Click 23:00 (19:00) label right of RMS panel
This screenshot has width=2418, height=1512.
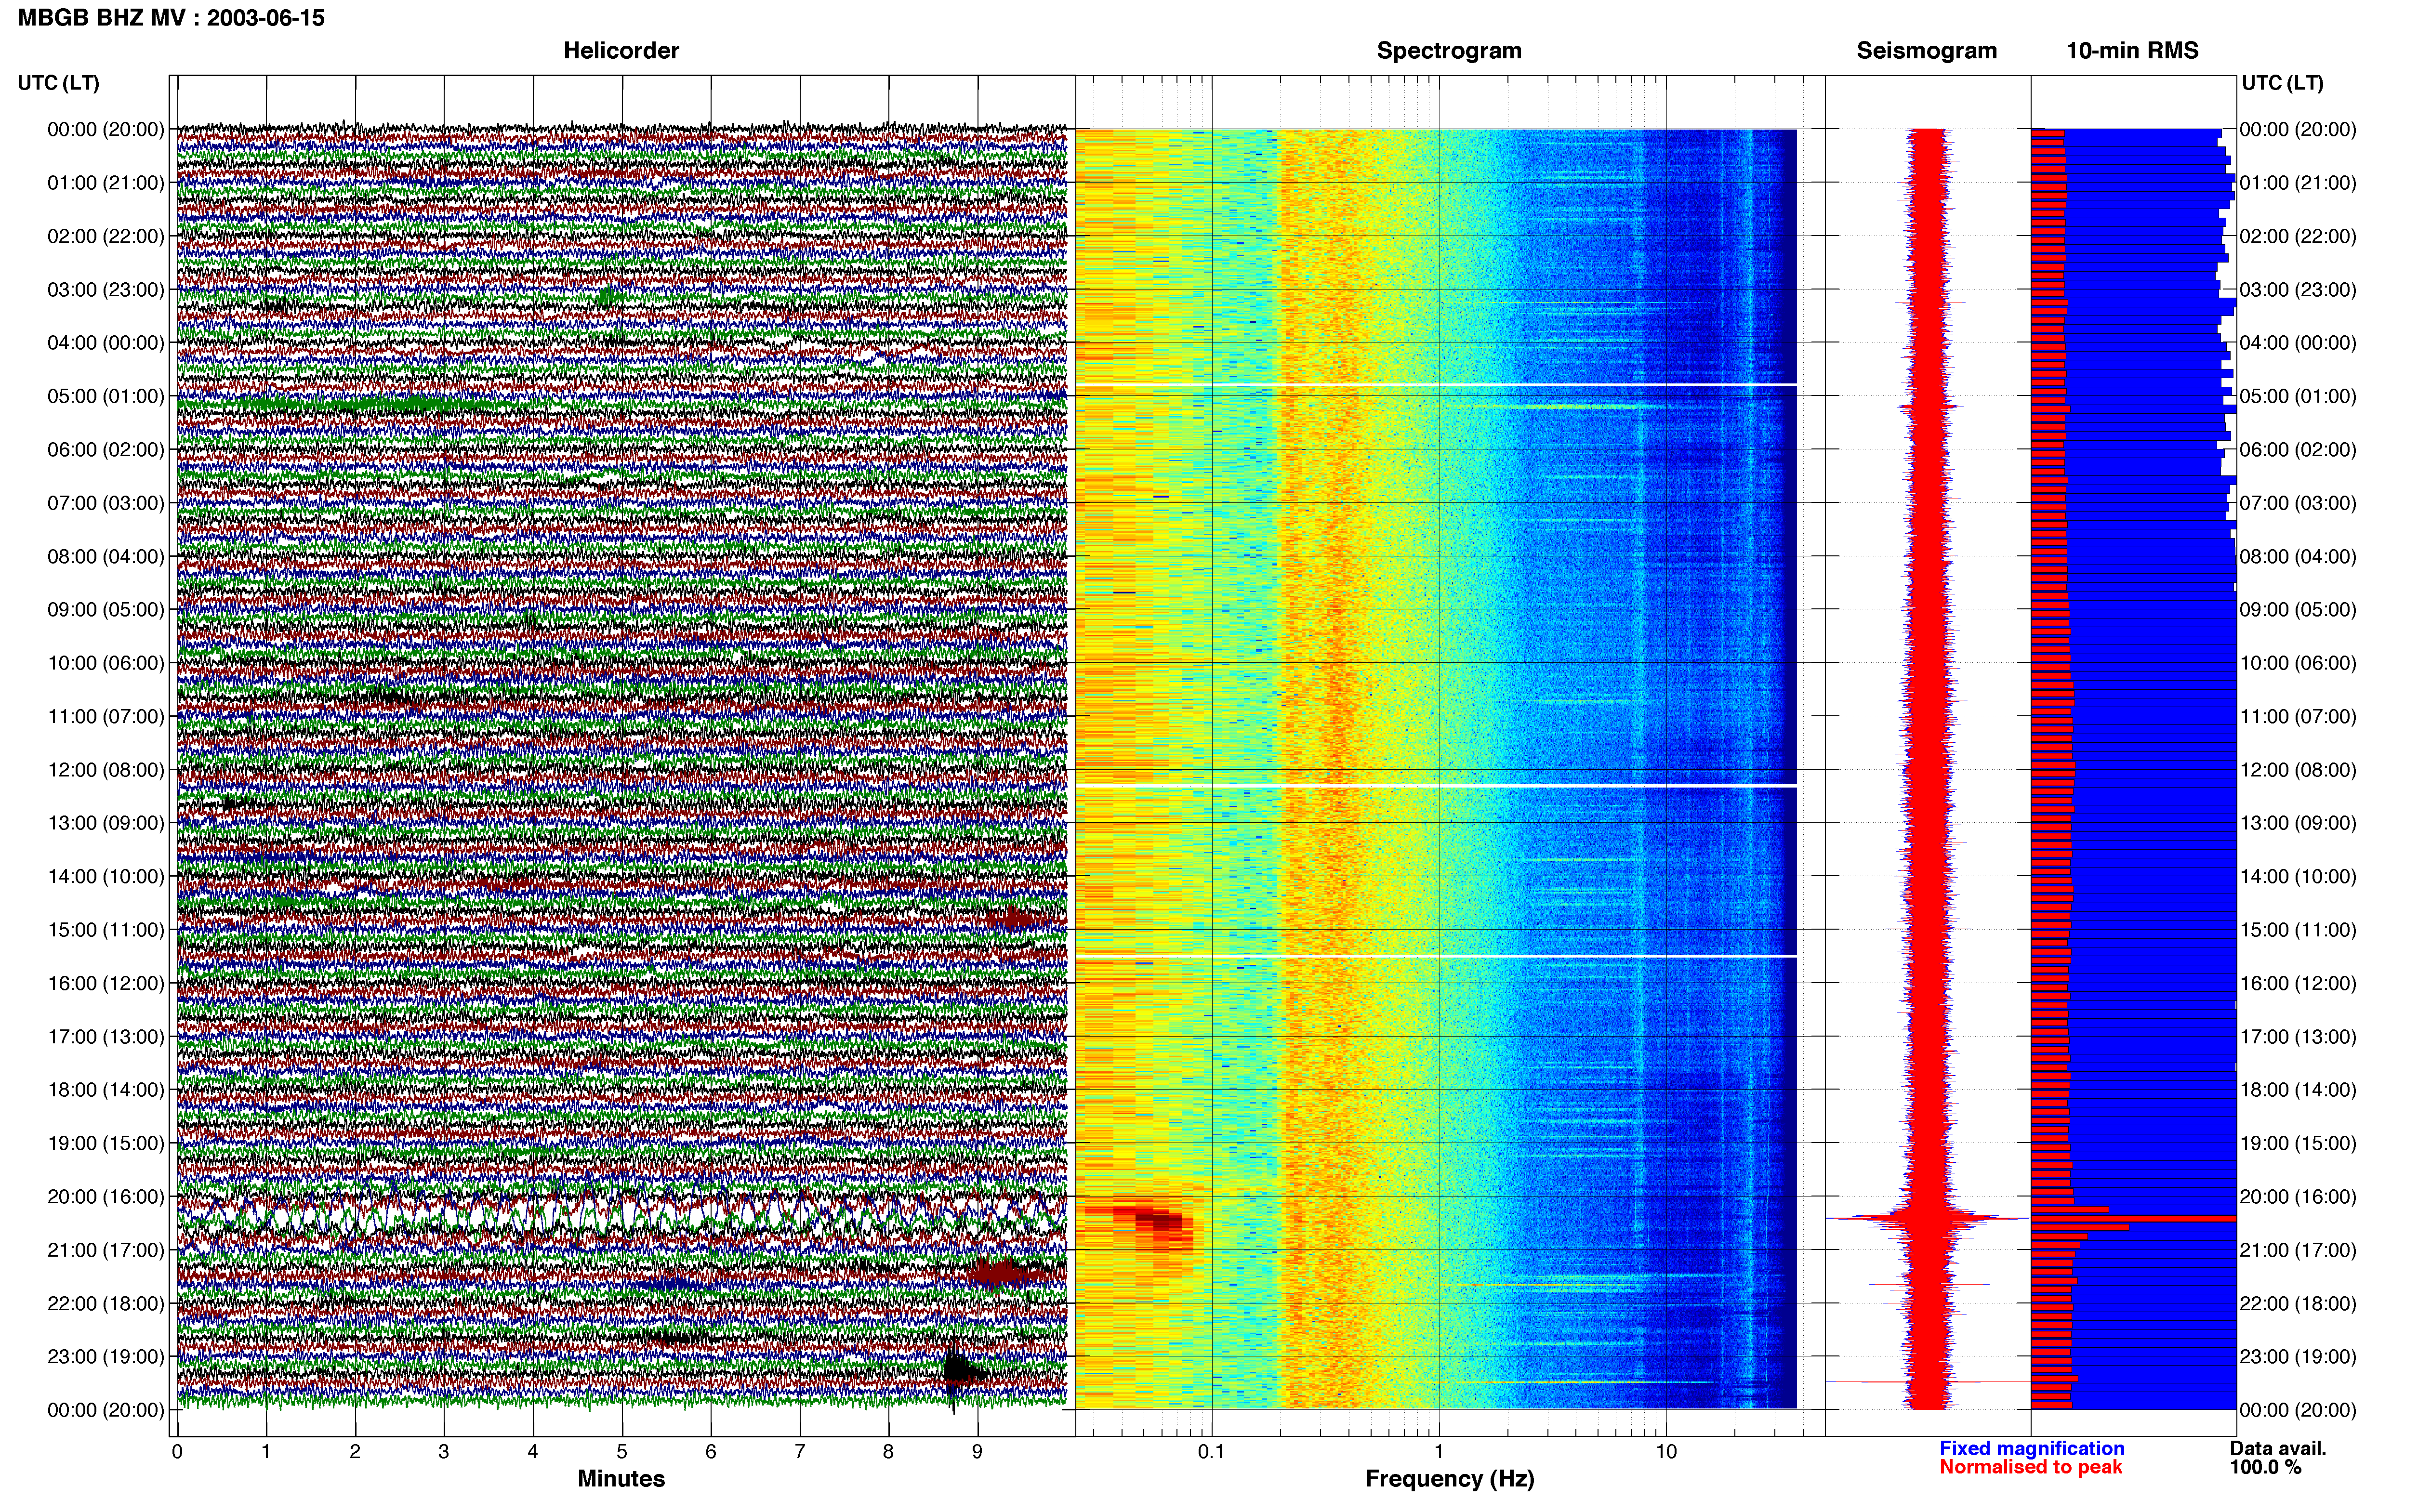click(2297, 1357)
